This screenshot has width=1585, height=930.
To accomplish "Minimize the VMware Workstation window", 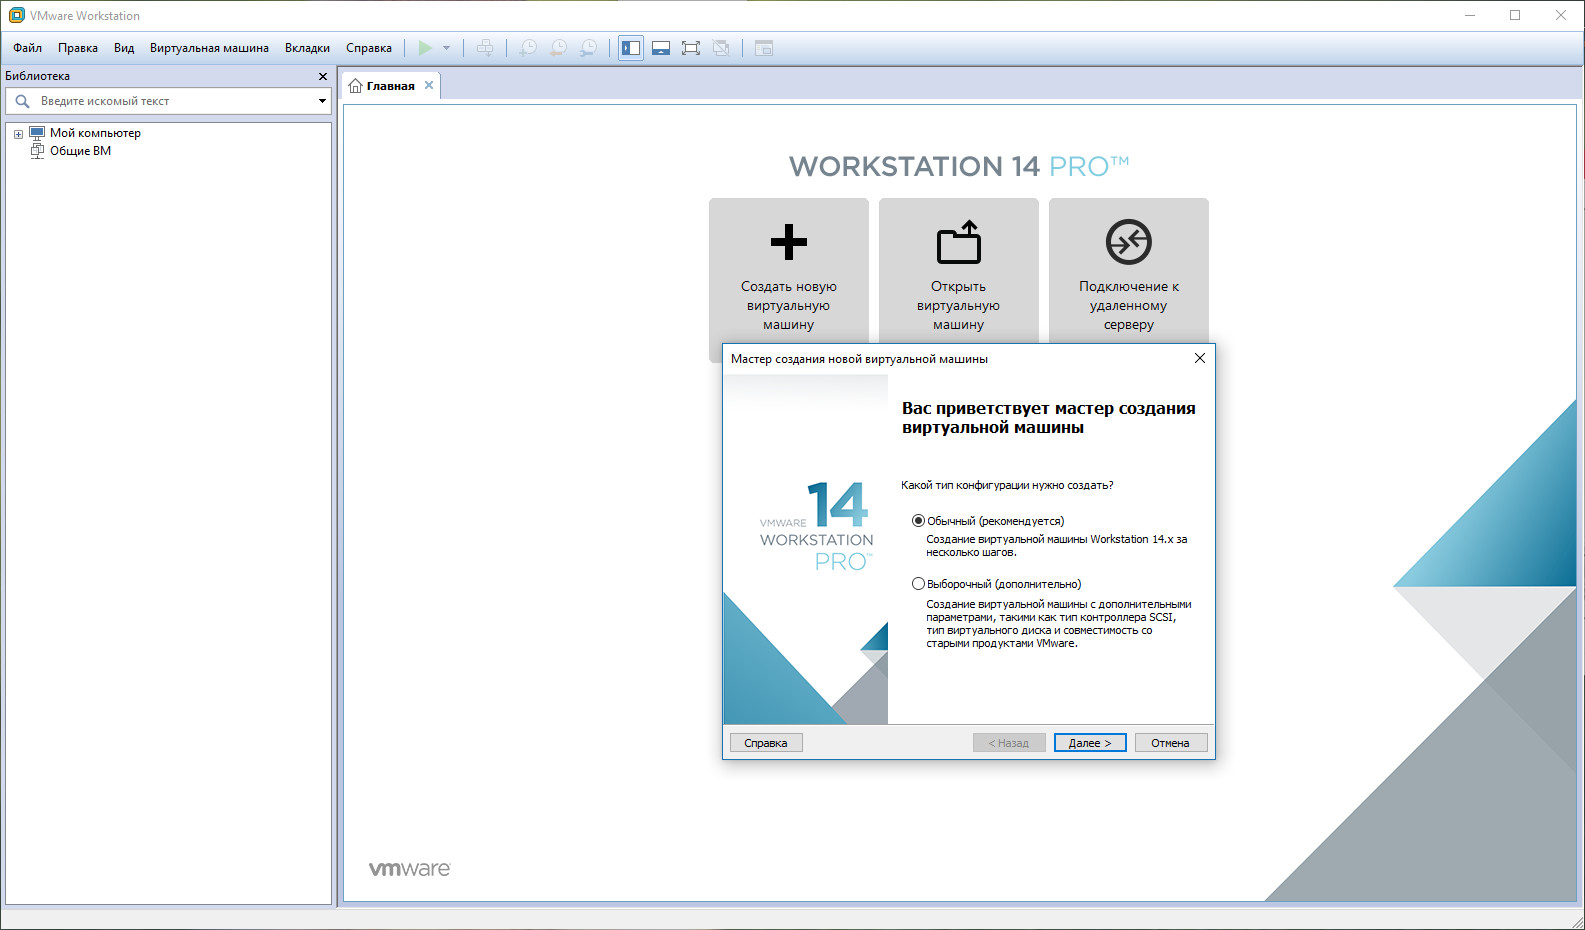I will coord(1470,15).
